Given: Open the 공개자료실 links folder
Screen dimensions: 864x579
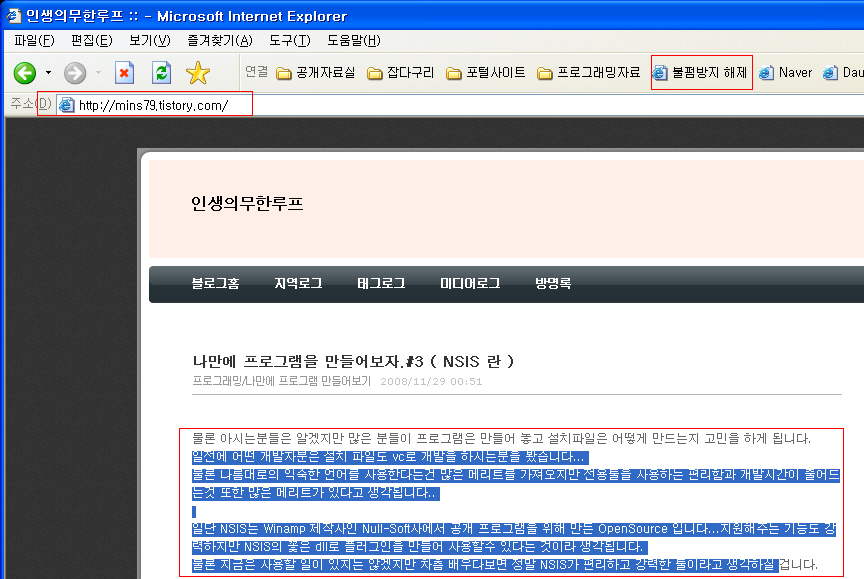Looking at the screenshot, I should coord(316,73).
